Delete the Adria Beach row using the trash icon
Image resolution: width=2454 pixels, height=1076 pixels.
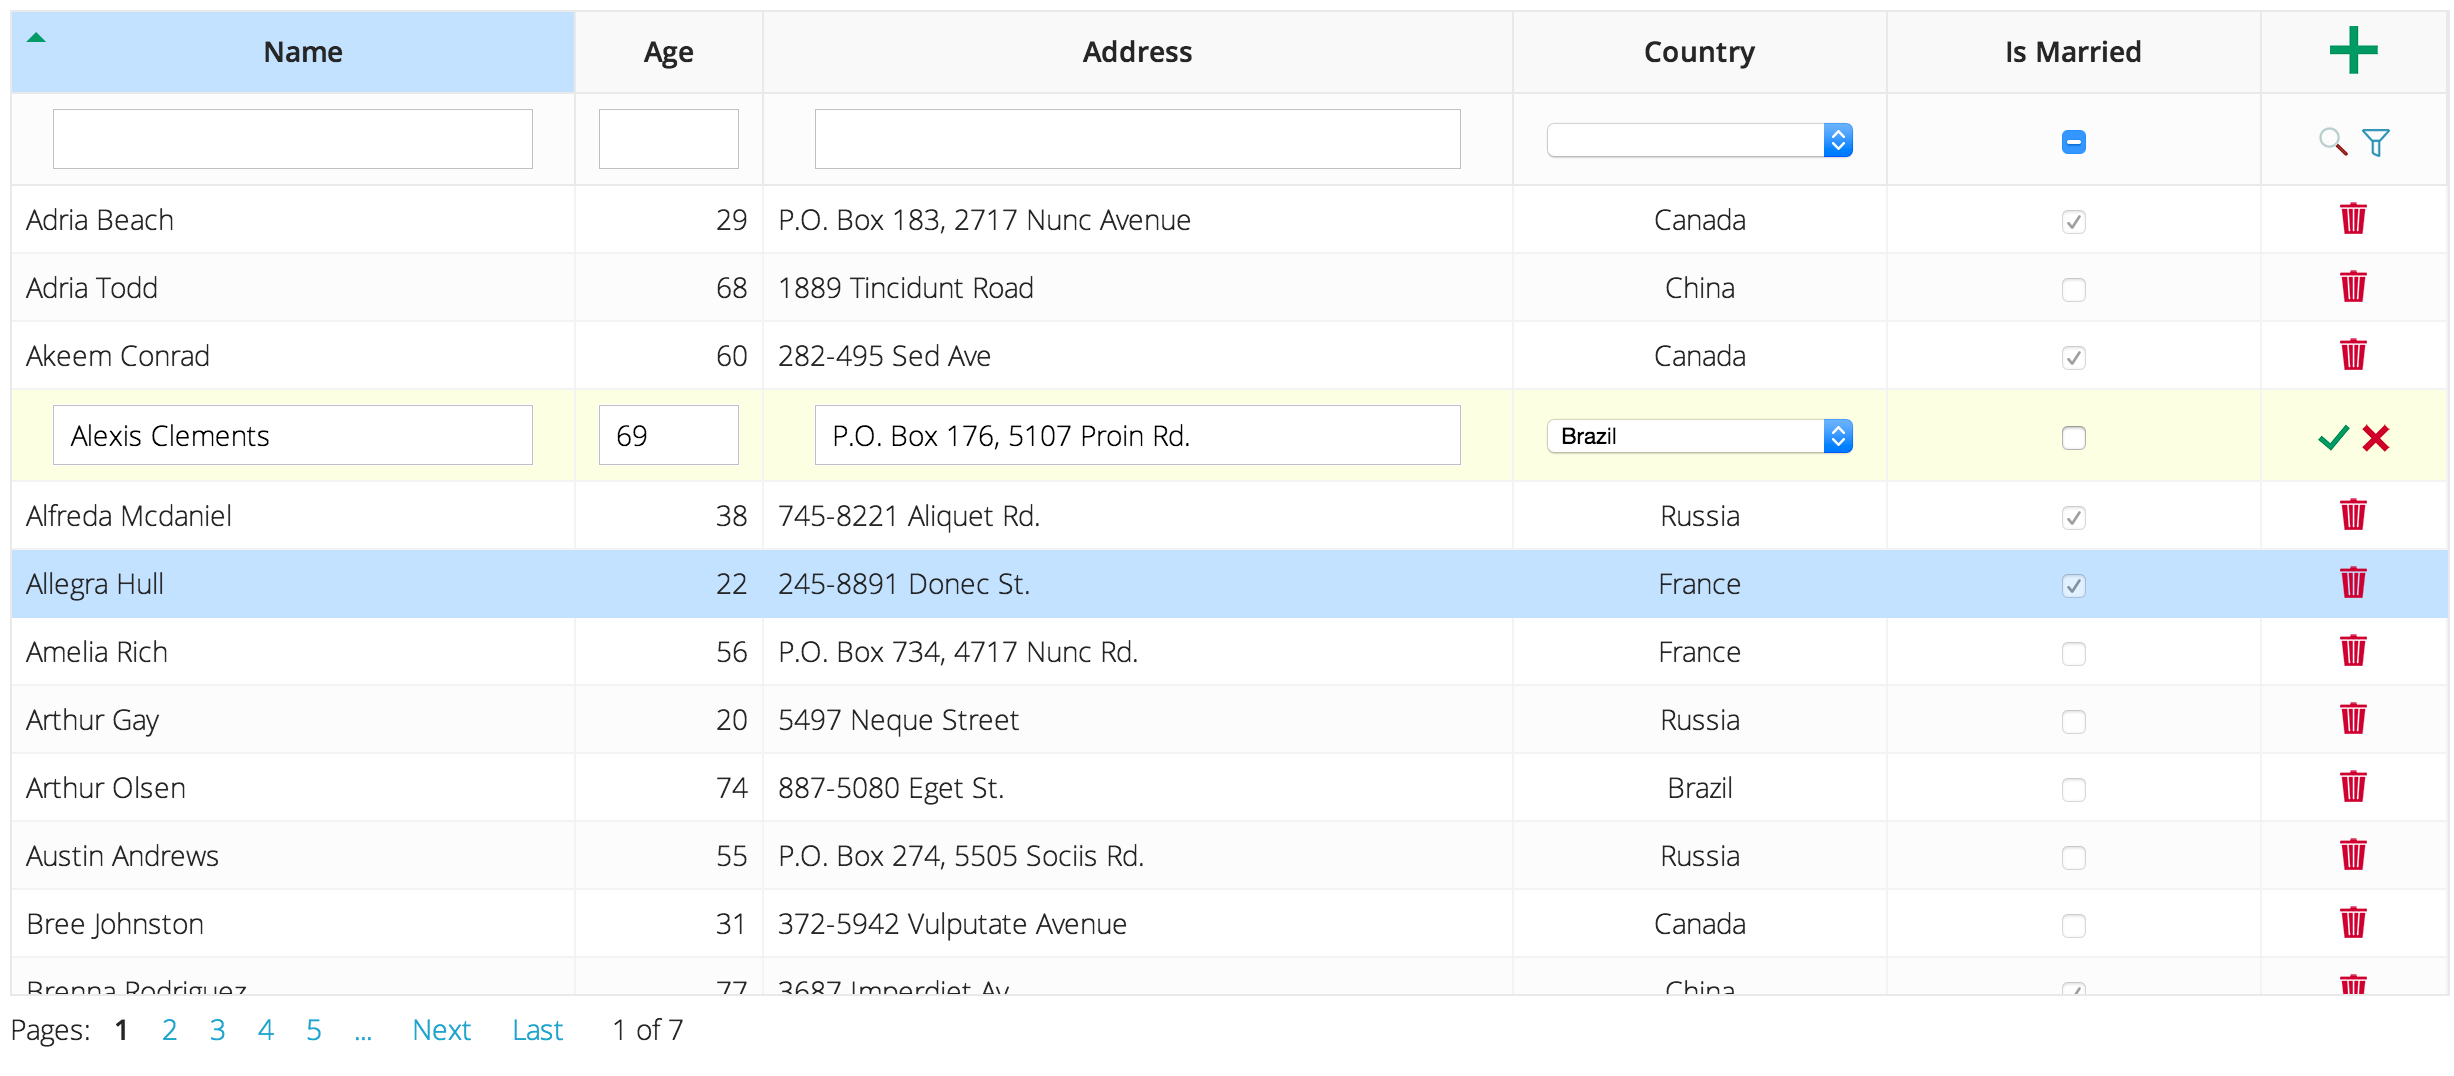pos(2352,219)
